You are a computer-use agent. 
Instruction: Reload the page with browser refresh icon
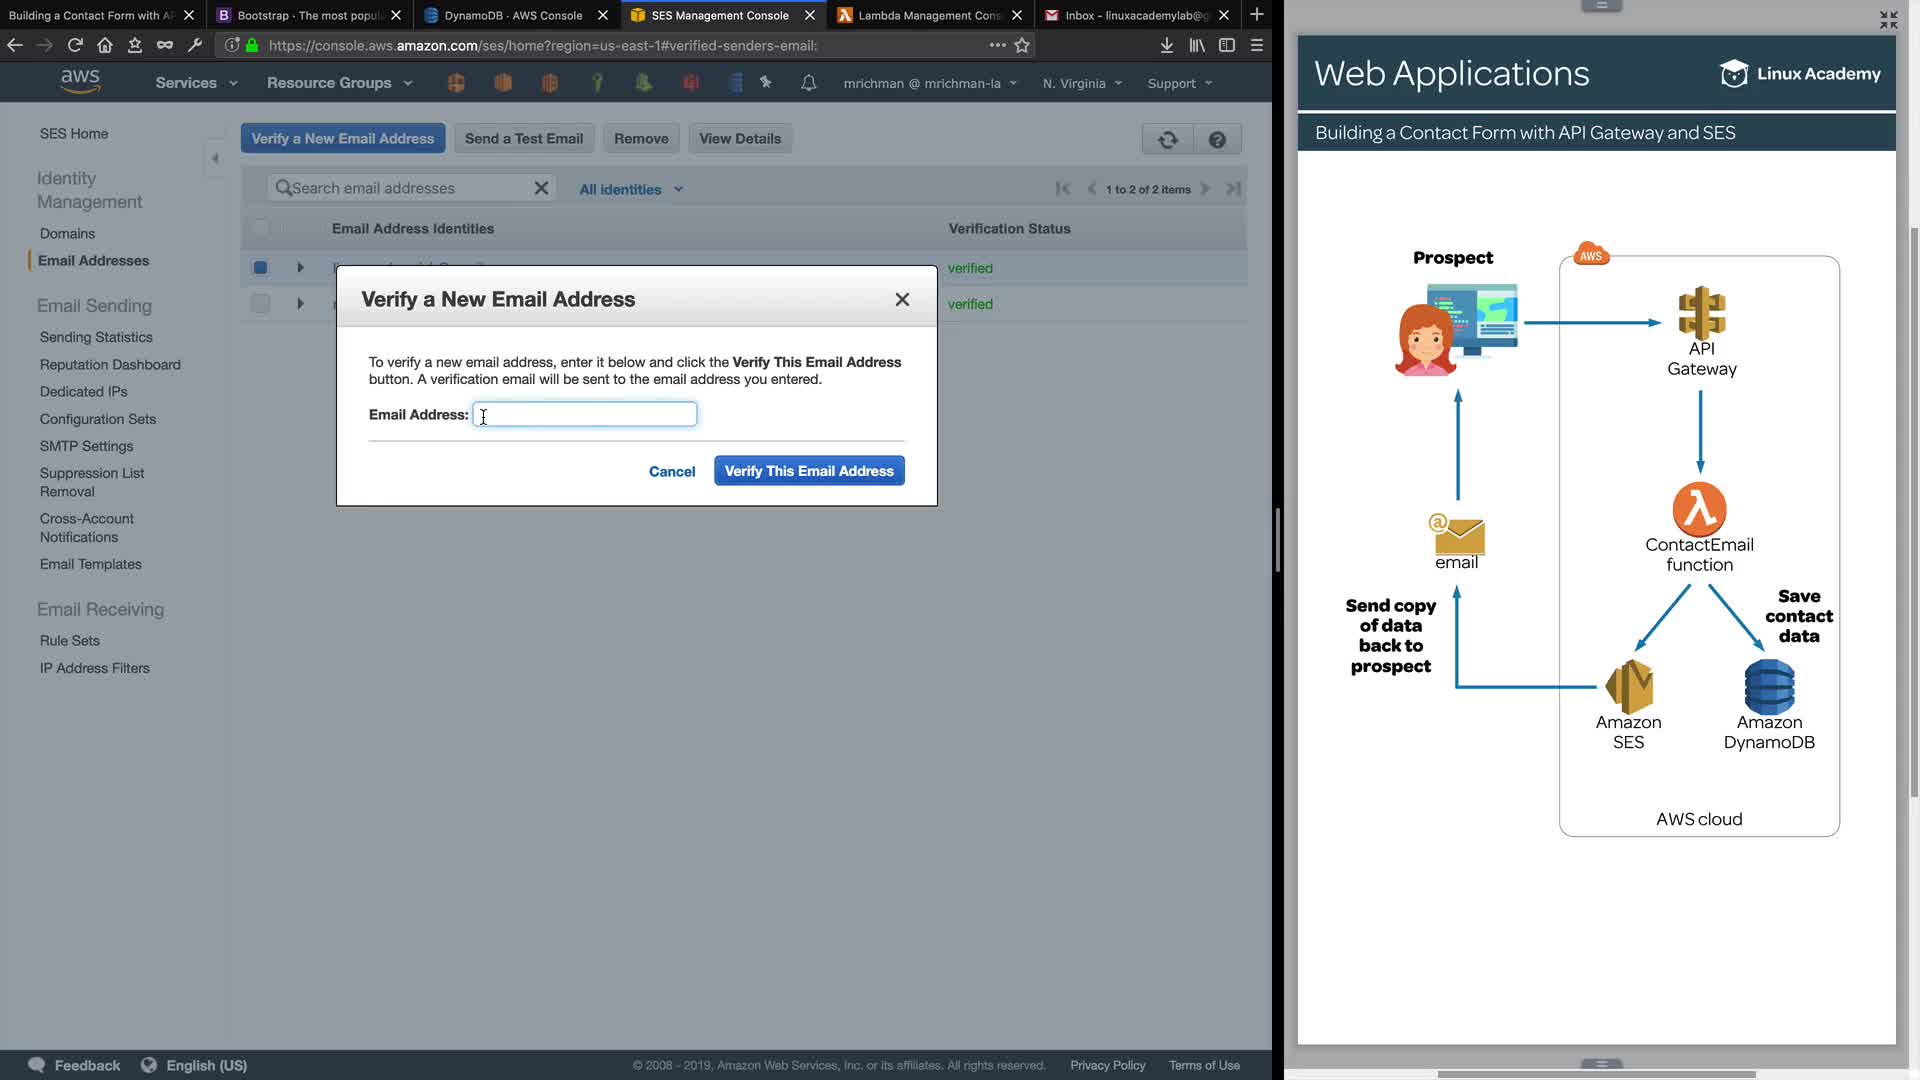click(75, 45)
